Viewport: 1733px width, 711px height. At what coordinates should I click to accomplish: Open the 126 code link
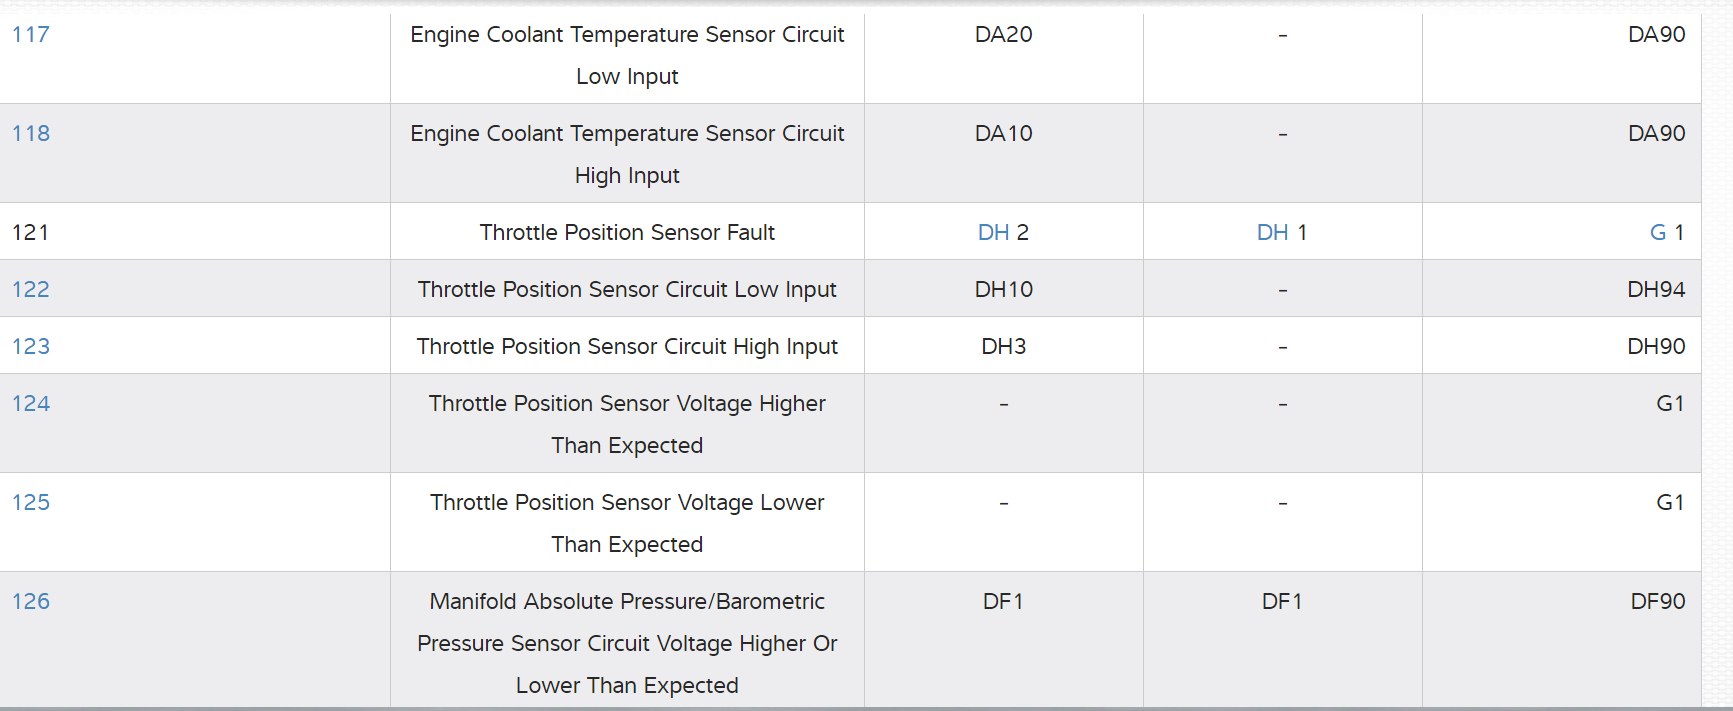(x=31, y=602)
